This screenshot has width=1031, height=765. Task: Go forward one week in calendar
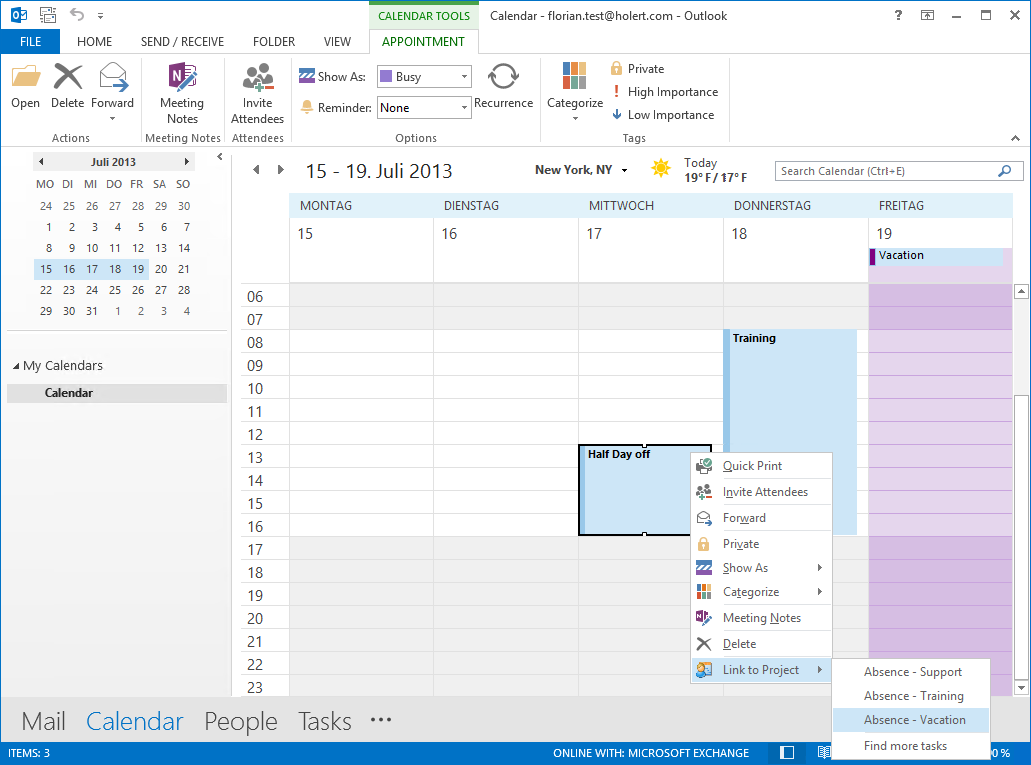pos(281,170)
